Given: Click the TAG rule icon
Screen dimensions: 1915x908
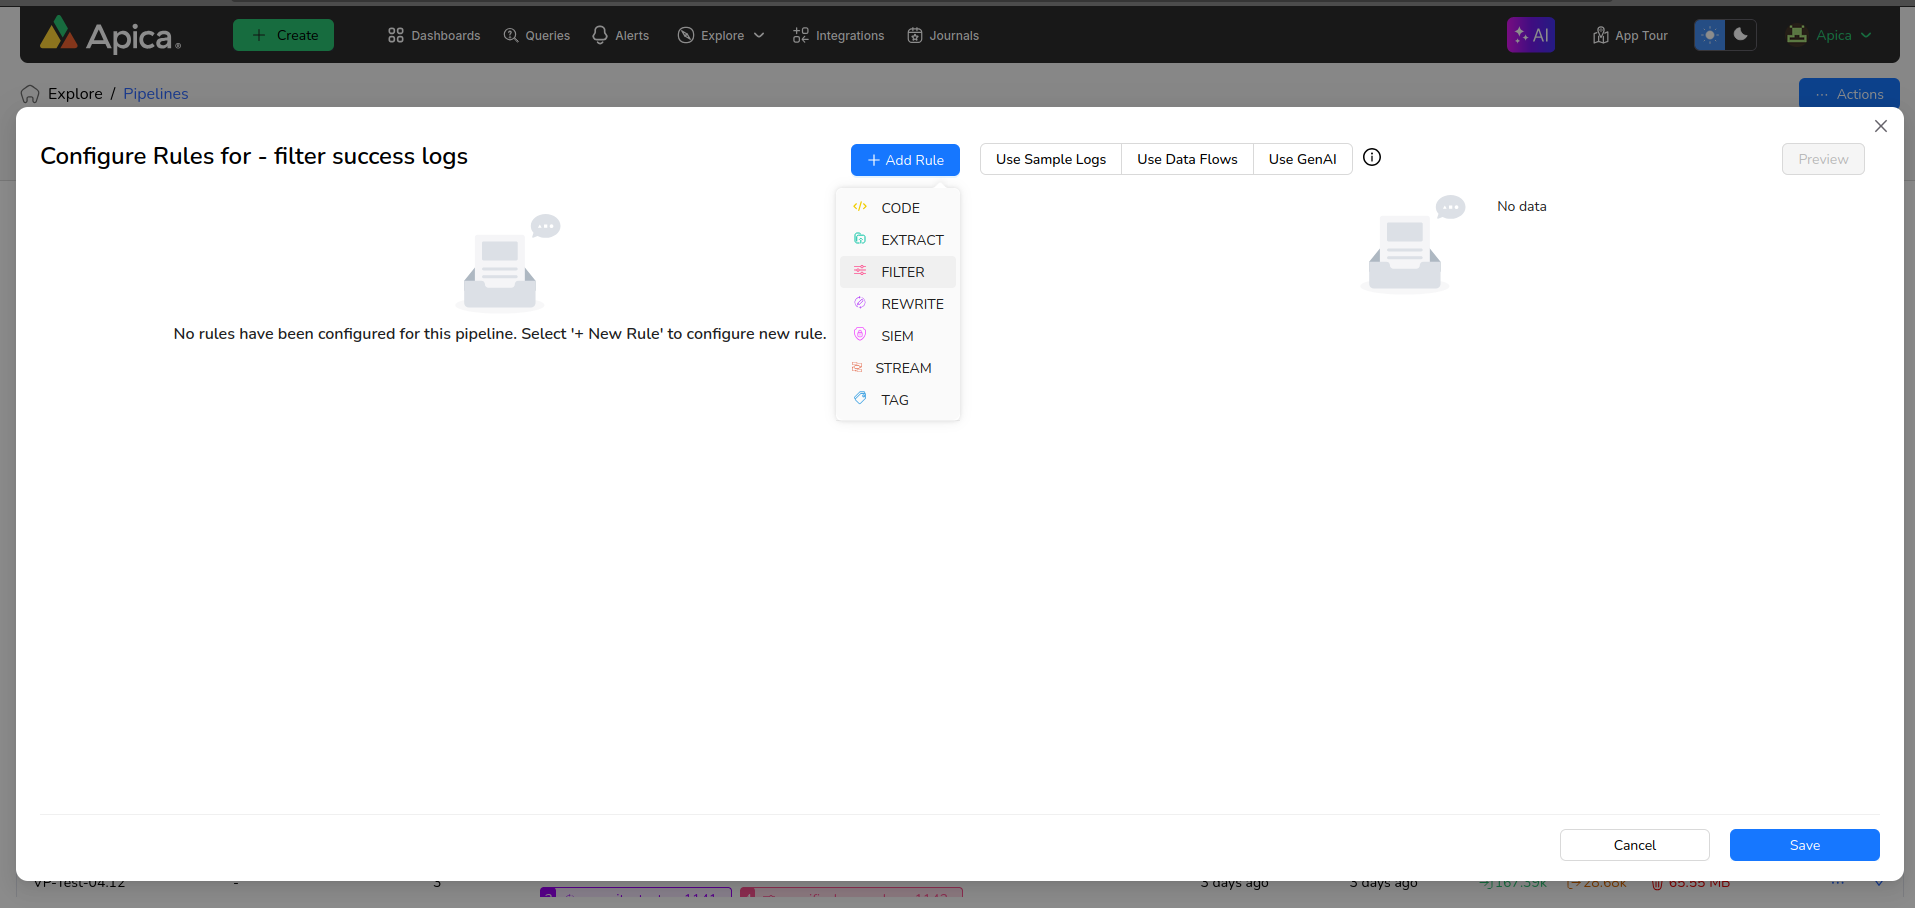Looking at the screenshot, I should click(x=860, y=399).
